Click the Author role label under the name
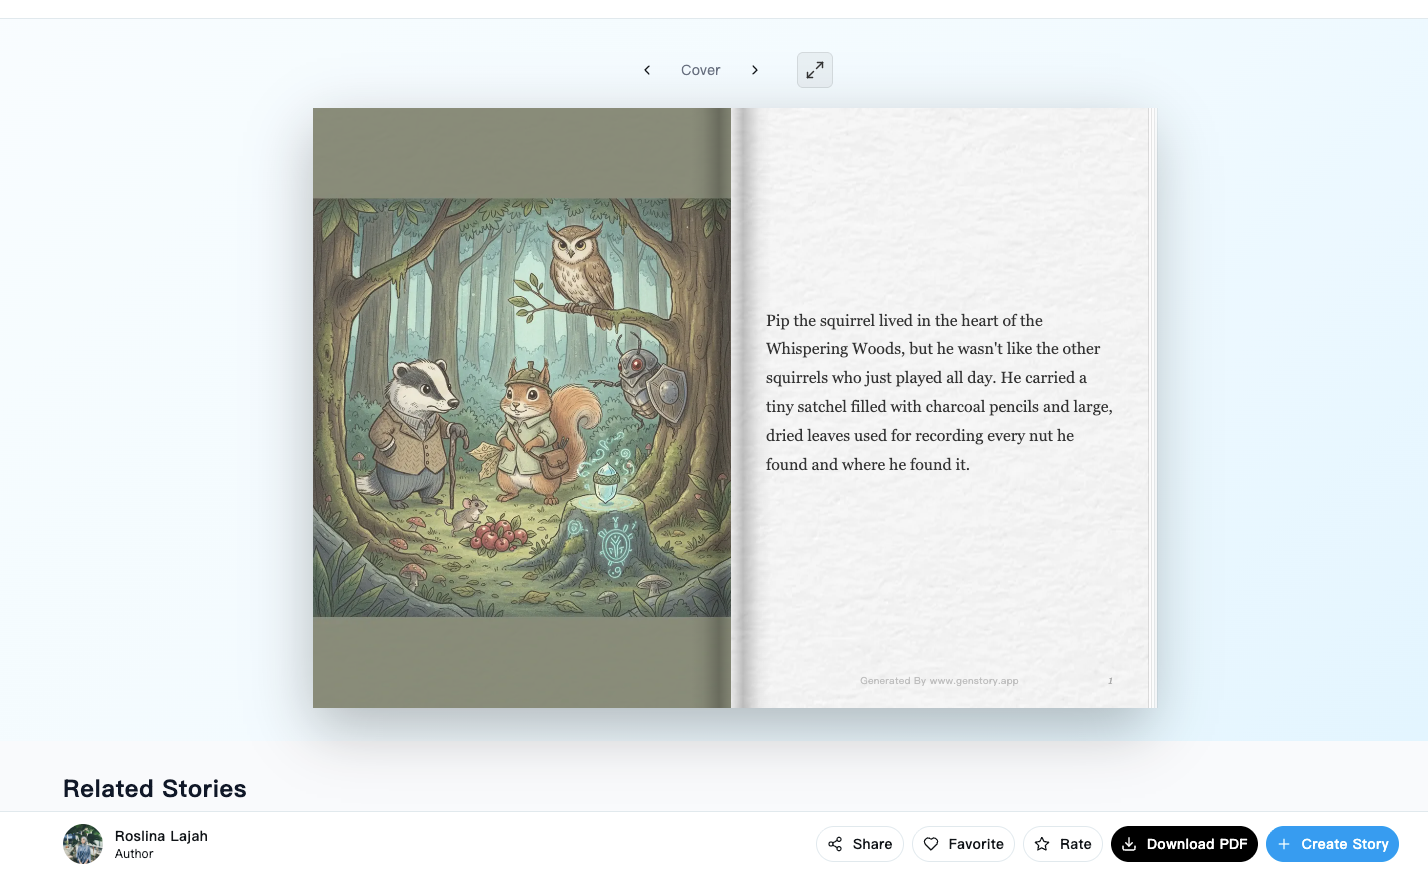Viewport: 1428px width, 875px height. click(134, 854)
